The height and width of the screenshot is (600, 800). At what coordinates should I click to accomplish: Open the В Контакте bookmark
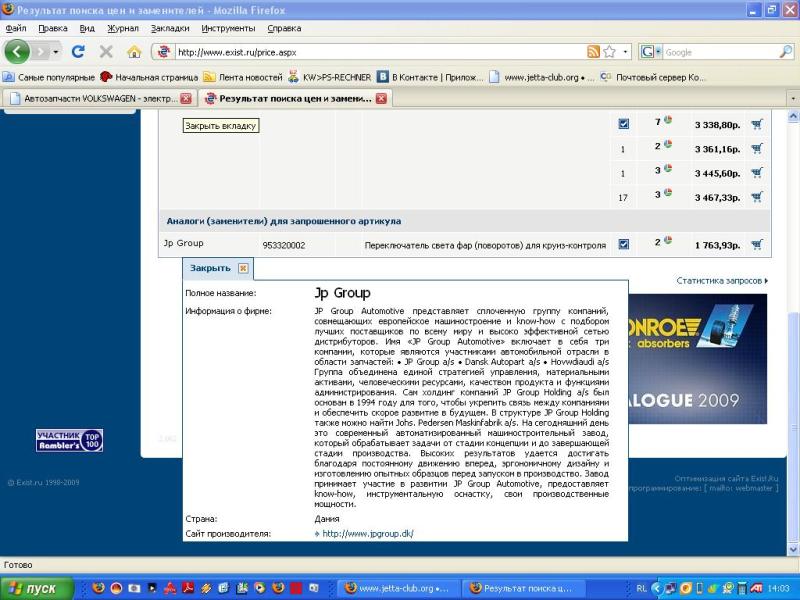click(430, 78)
